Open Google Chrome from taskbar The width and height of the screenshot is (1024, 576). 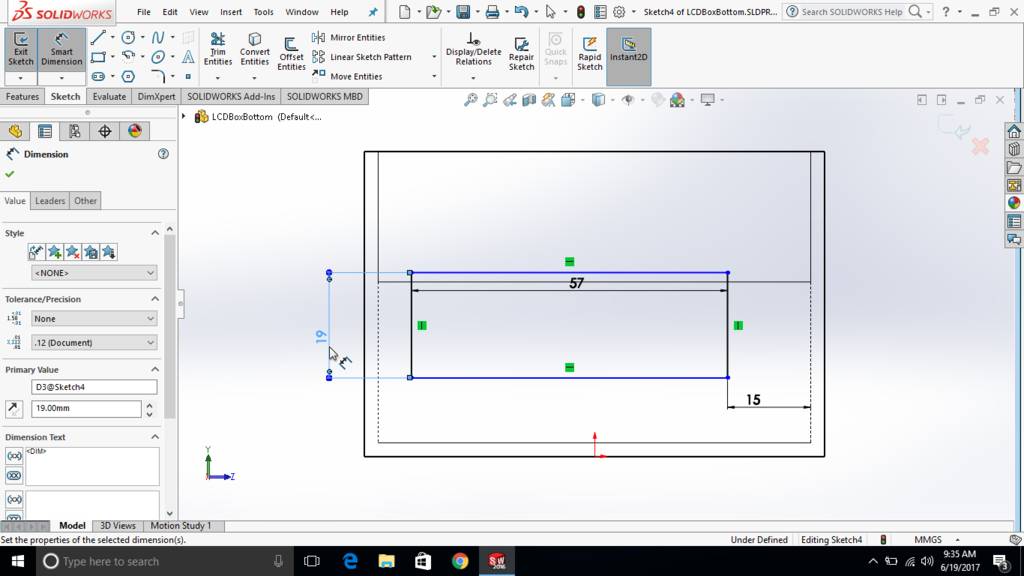coord(460,561)
